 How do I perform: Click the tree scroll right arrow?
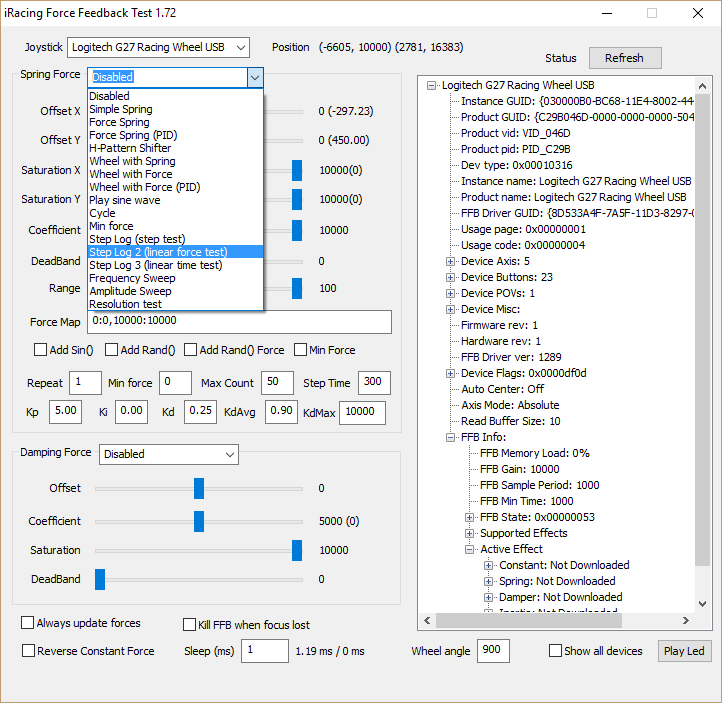tap(686, 621)
